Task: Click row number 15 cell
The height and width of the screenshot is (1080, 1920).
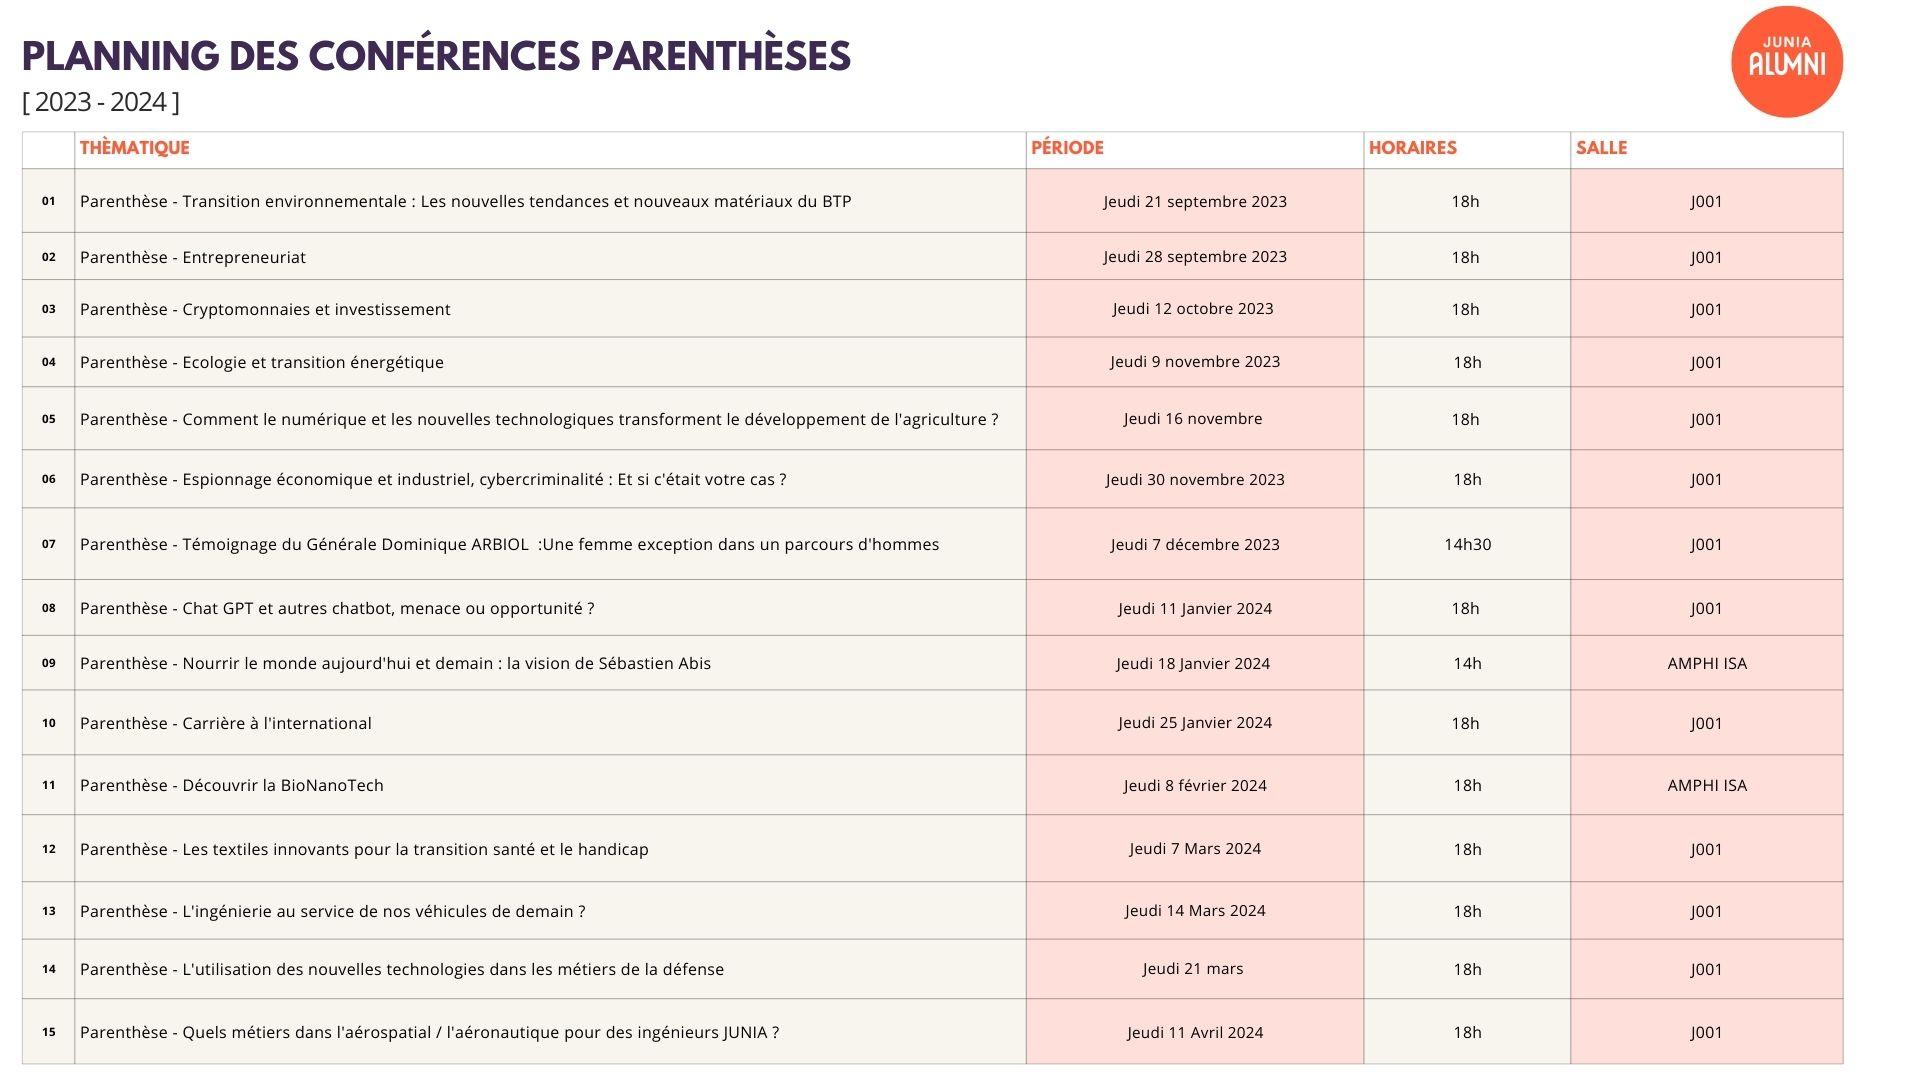Action: point(49,1032)
